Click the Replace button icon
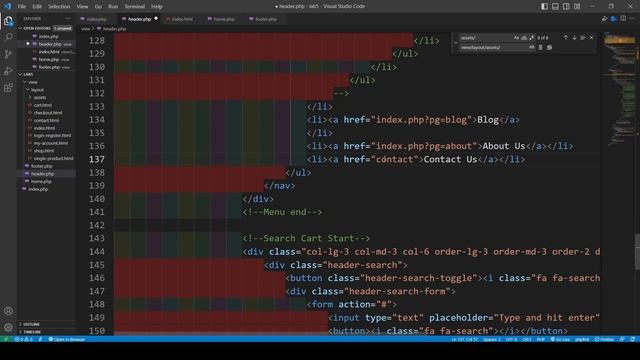 point(540,47)
